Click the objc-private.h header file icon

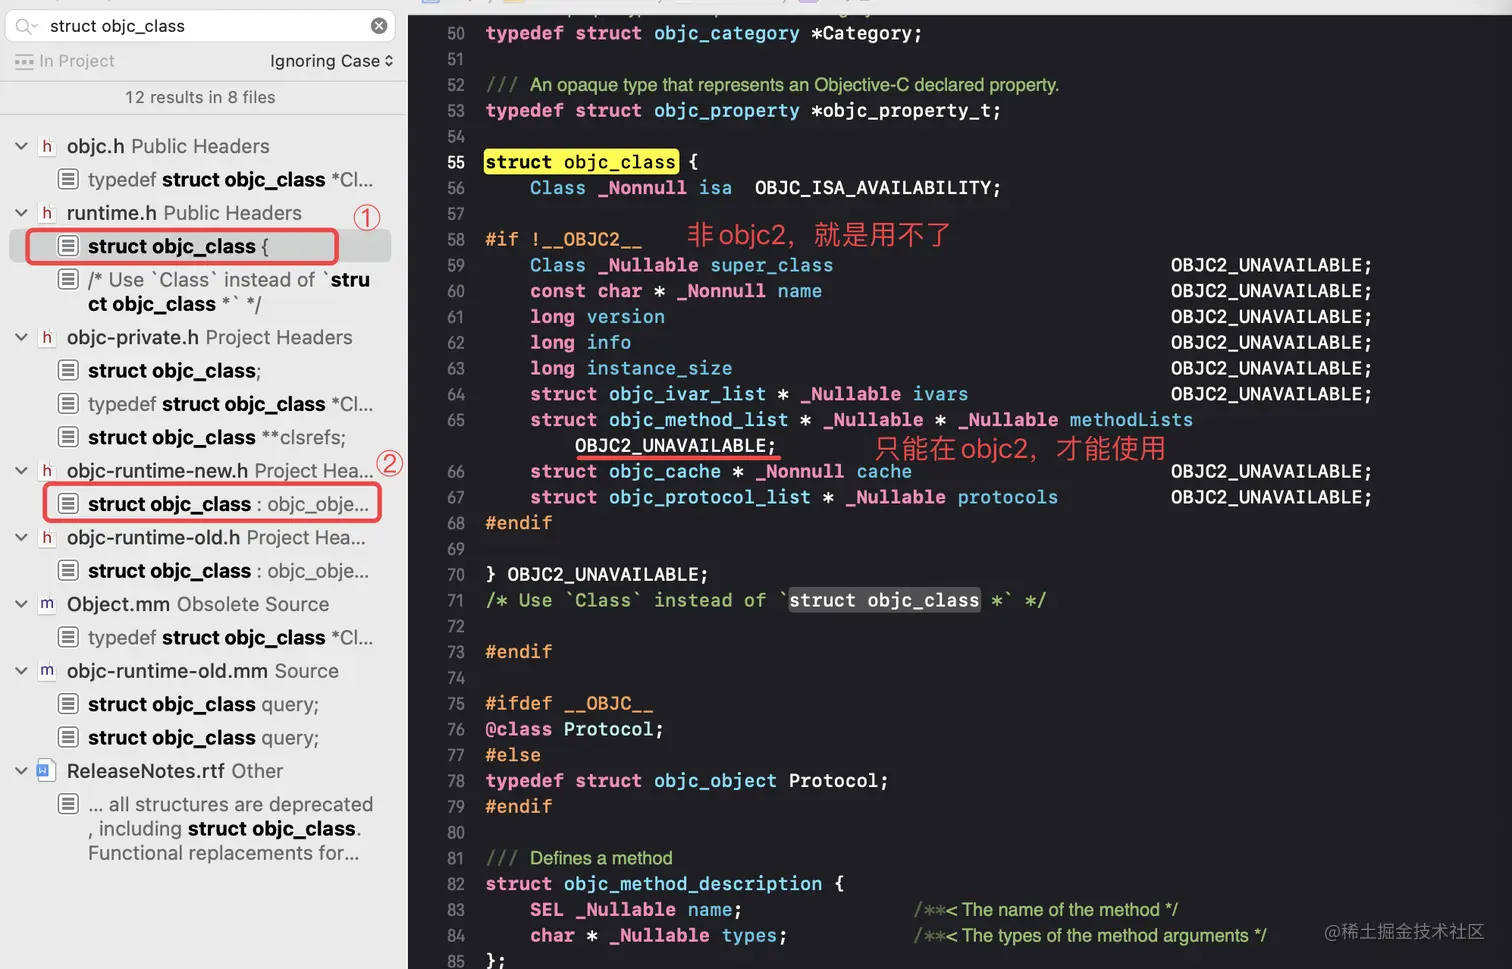[x=47, y=337]
